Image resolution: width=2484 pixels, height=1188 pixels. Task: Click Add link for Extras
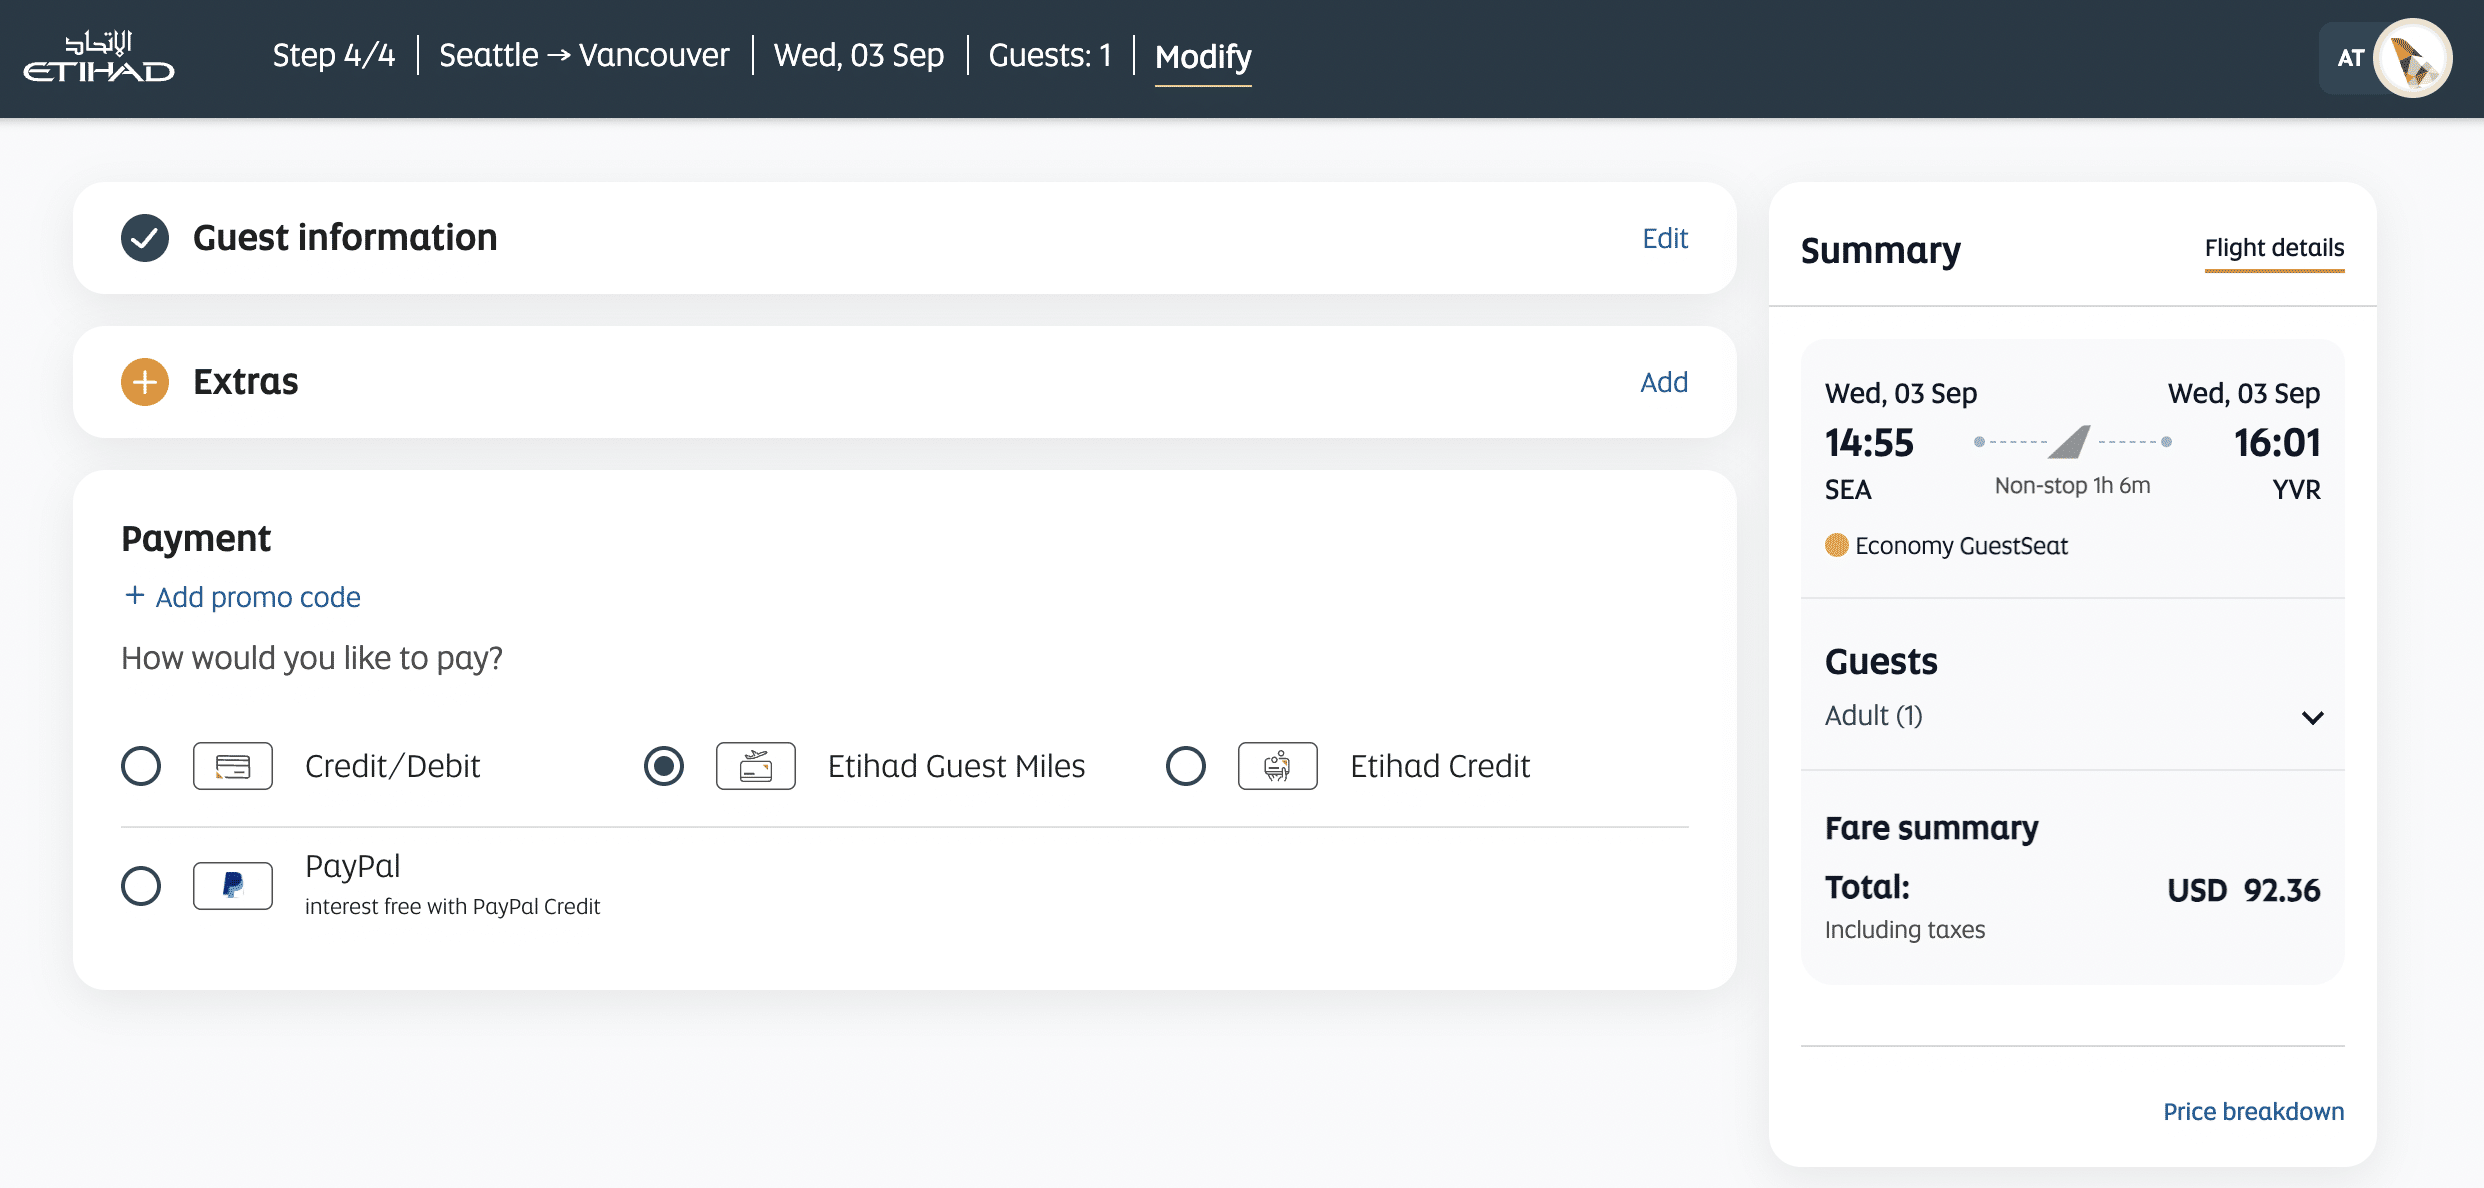coord(1664,382)
